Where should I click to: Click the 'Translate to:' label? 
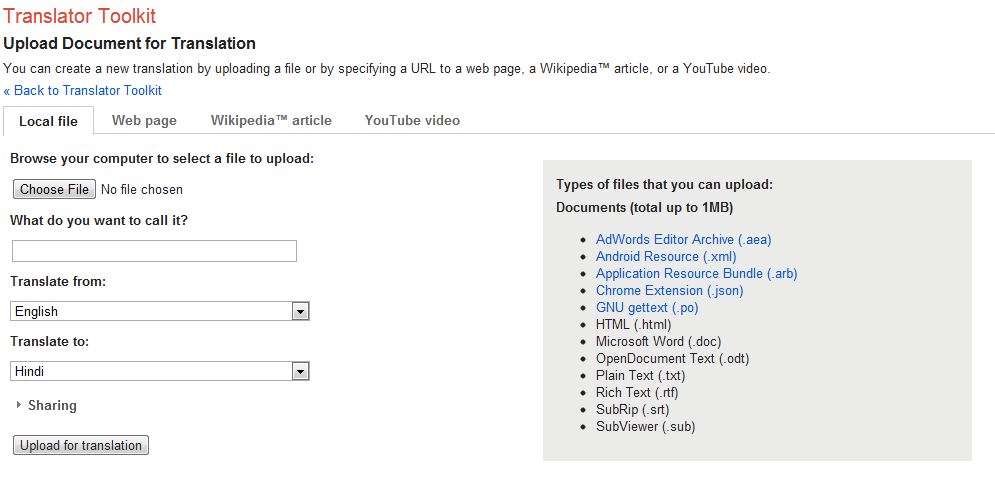(x=49, y=341)
